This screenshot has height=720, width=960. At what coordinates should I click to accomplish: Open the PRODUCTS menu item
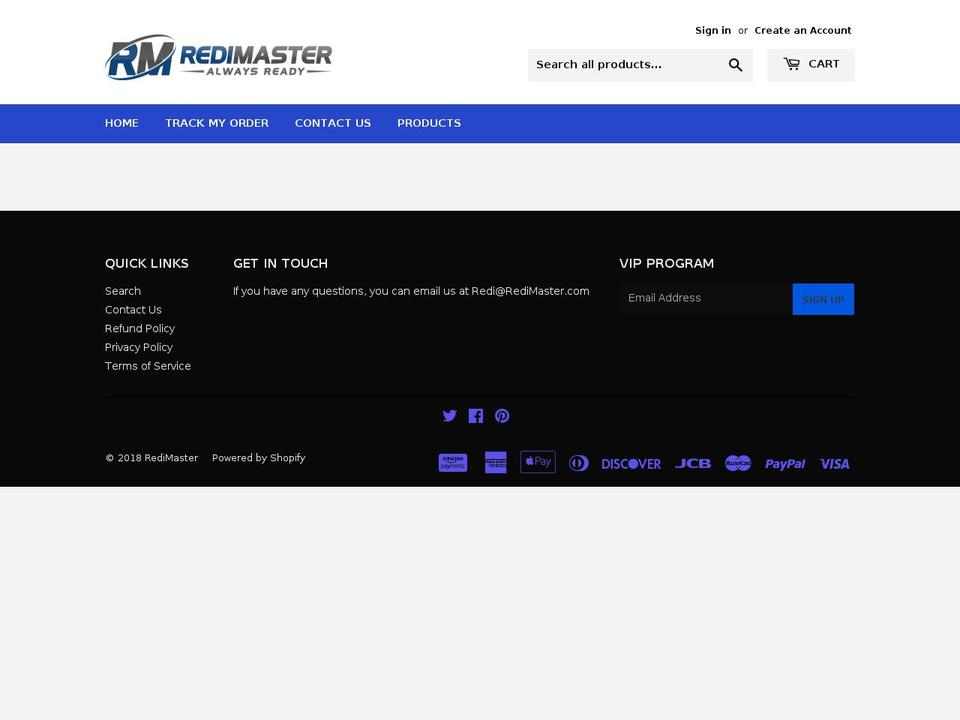pos(429,123)
